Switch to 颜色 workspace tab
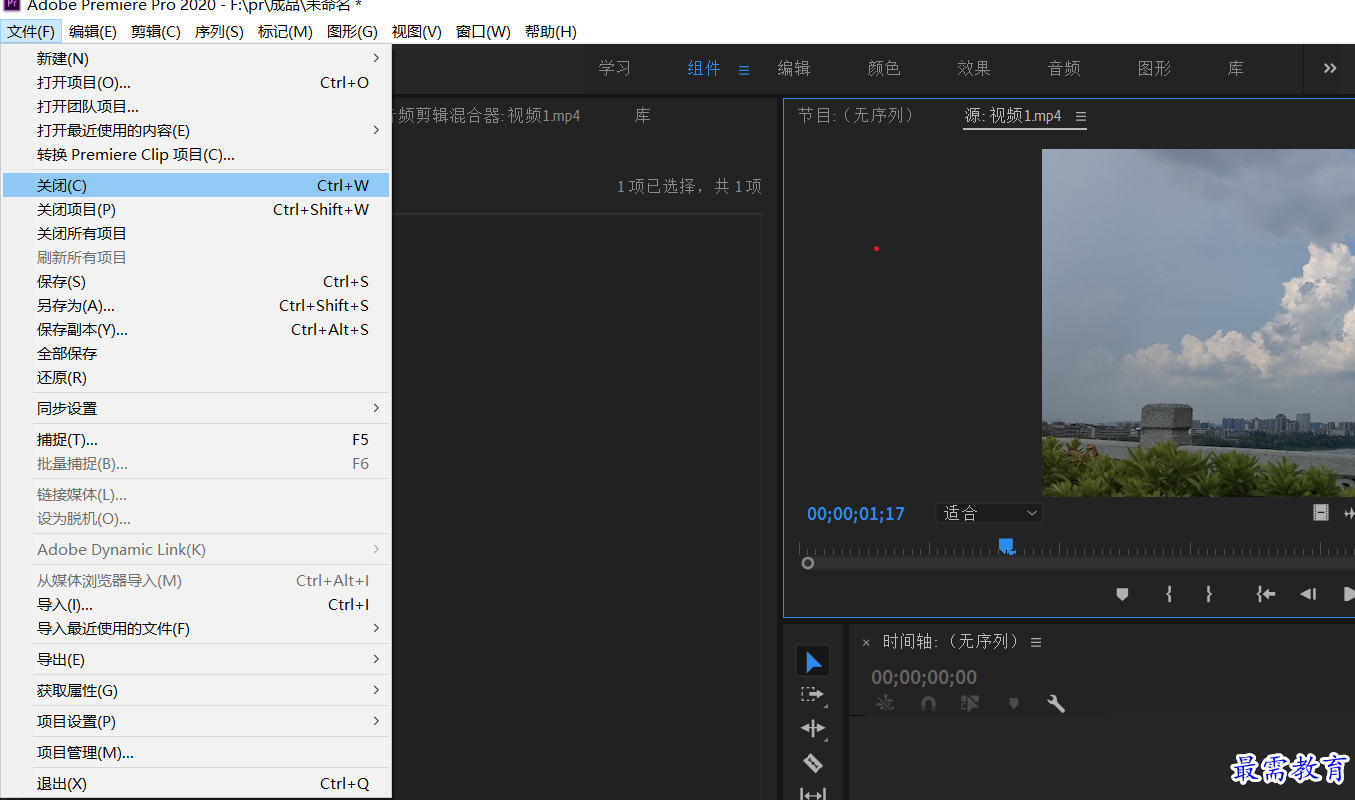 [x=884, y=68]
